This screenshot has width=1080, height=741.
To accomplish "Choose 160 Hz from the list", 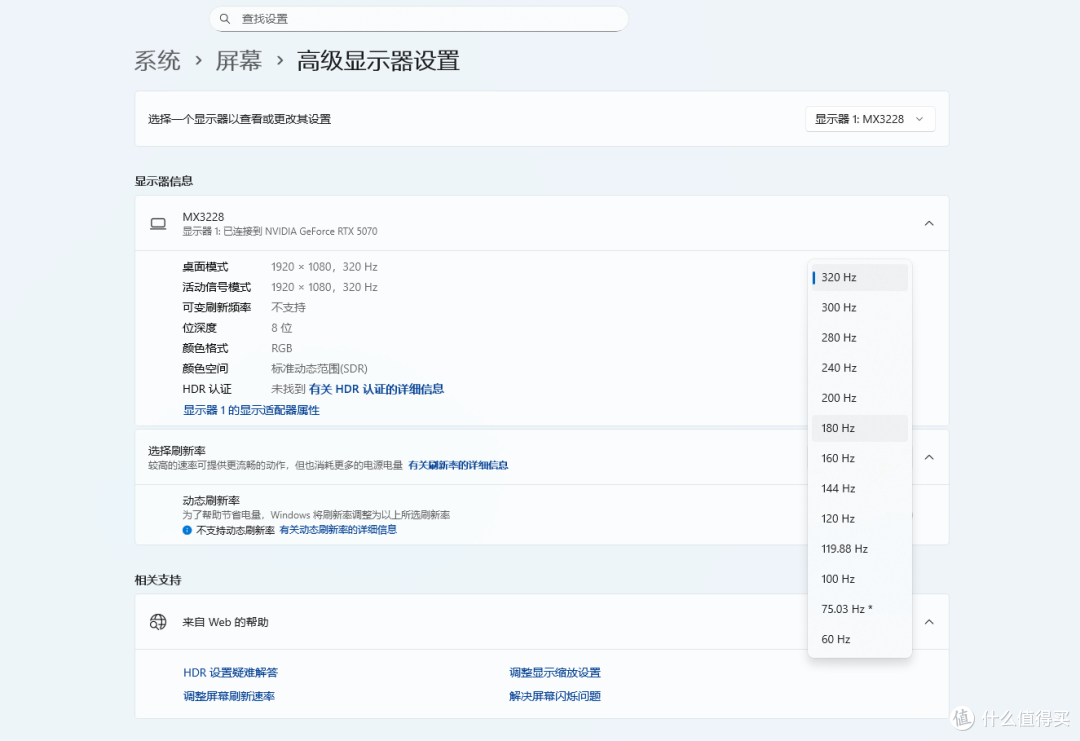I will tap(860, 458).
